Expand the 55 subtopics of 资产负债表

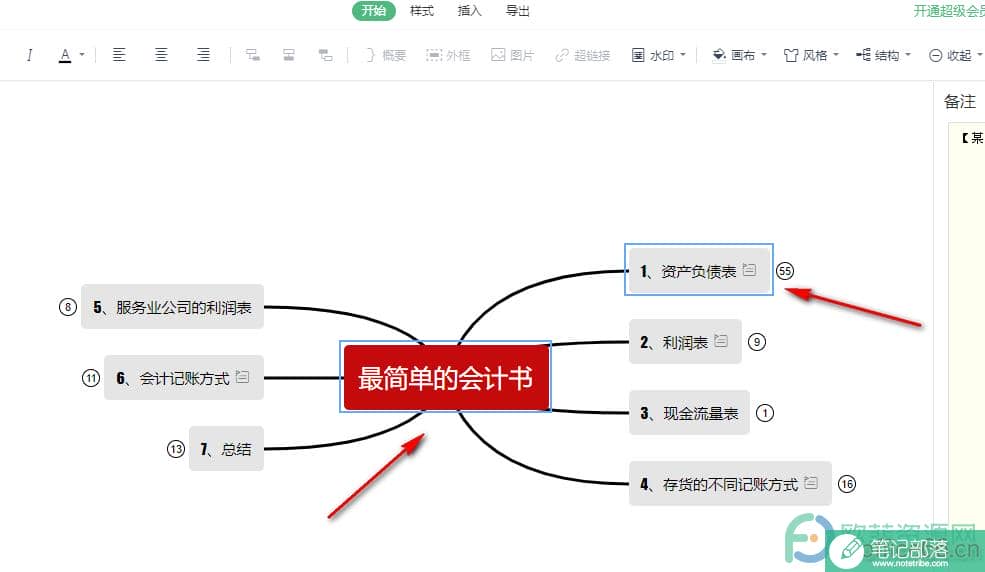(x=785, y=271)
